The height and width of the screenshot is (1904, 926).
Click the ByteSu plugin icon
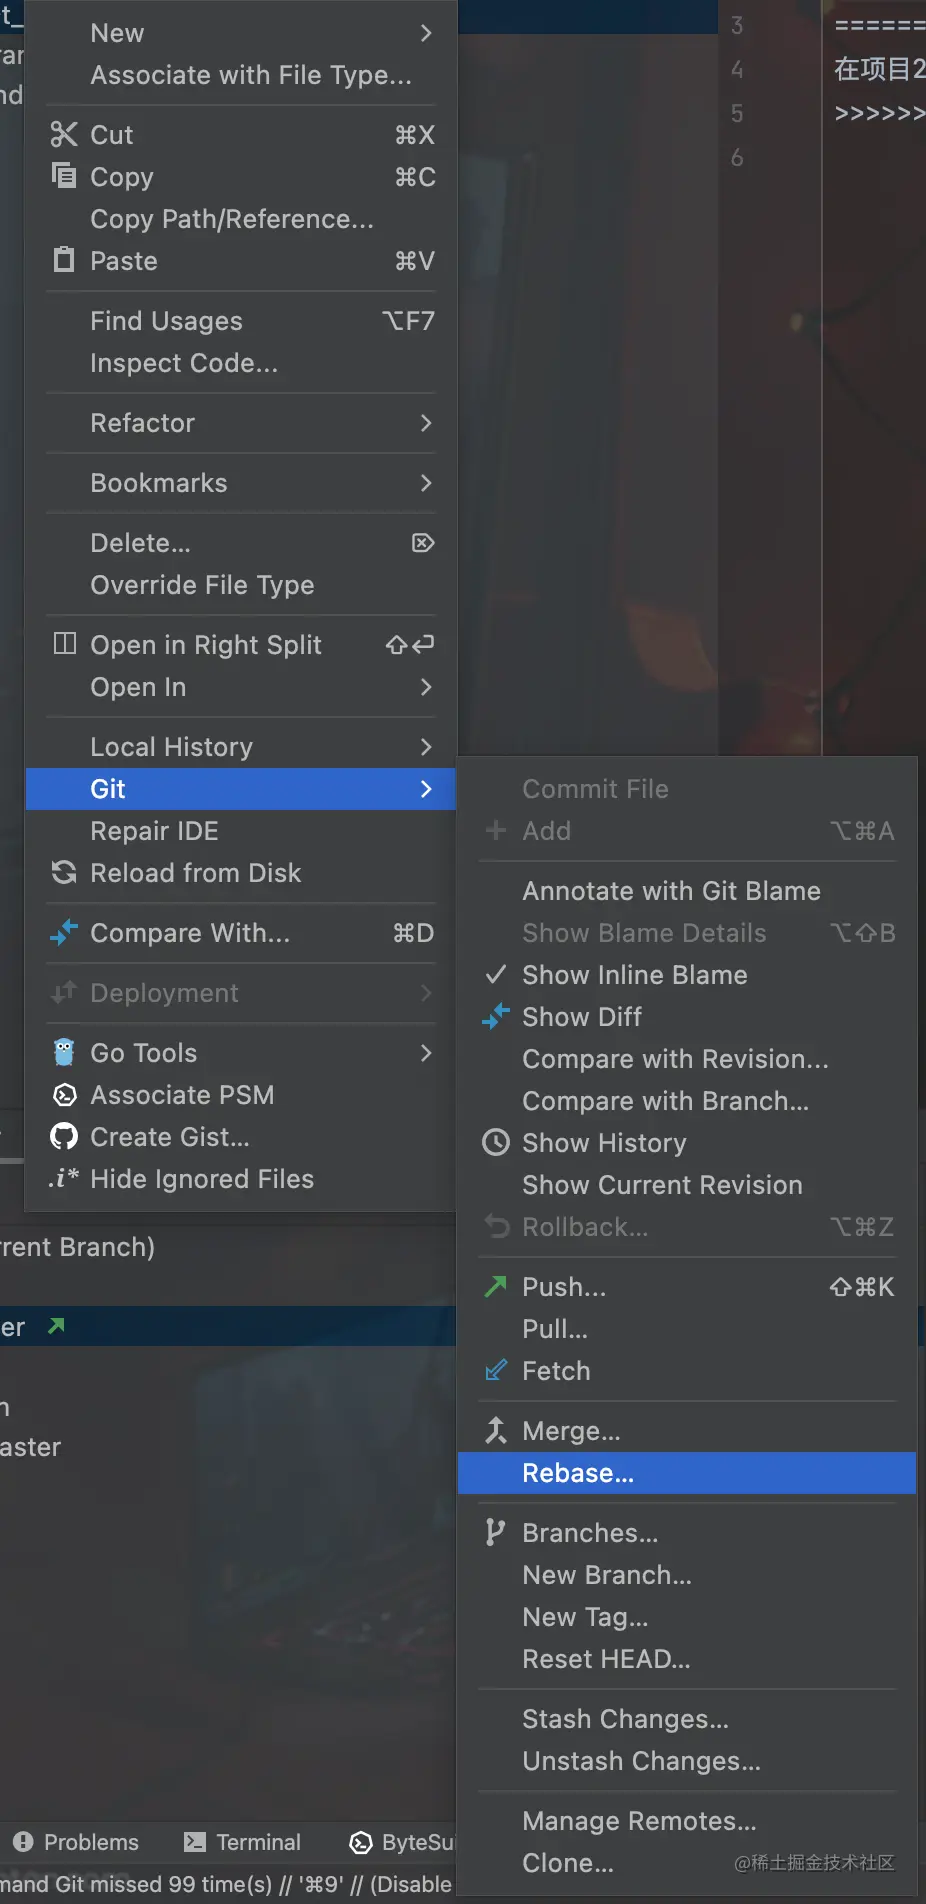(x=361, y=1842)
